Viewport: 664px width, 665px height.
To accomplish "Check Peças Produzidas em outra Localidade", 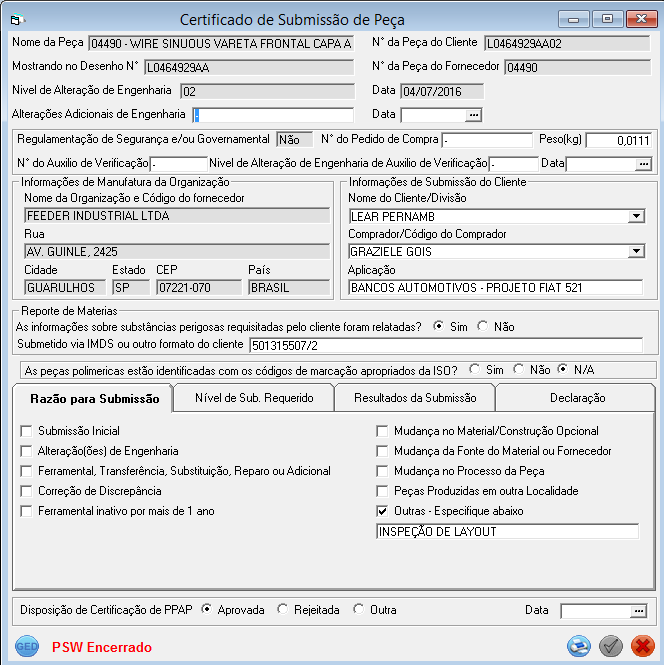I will 382,491.
